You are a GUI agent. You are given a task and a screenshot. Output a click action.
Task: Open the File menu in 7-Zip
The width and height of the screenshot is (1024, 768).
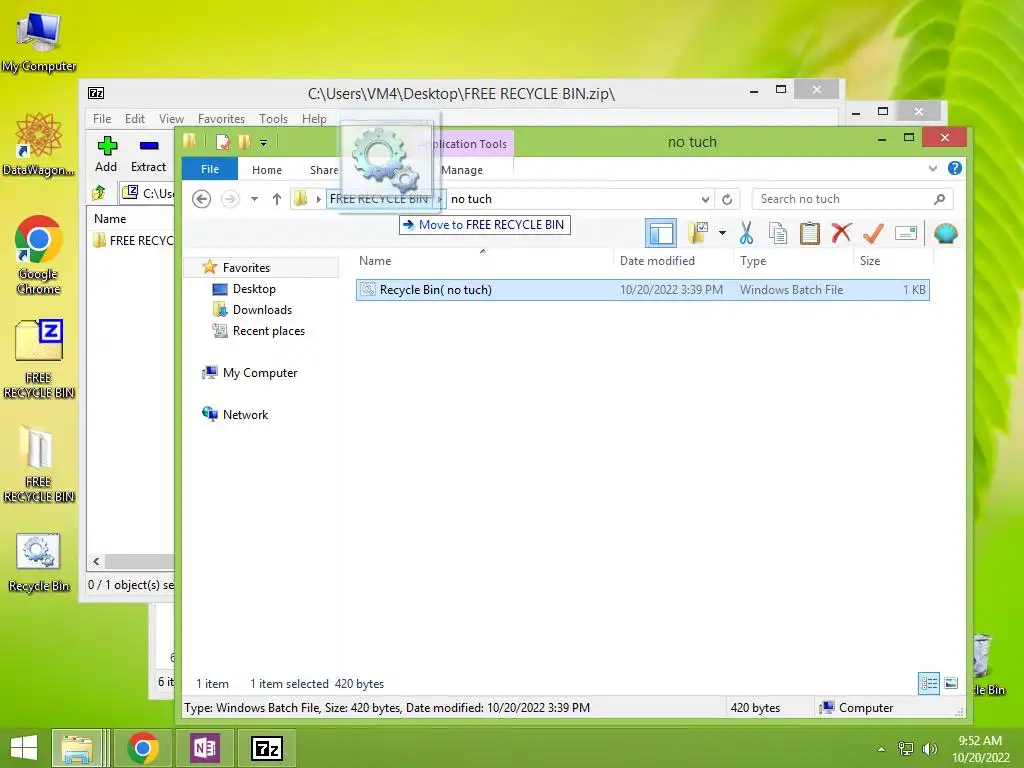click(102, 119)
